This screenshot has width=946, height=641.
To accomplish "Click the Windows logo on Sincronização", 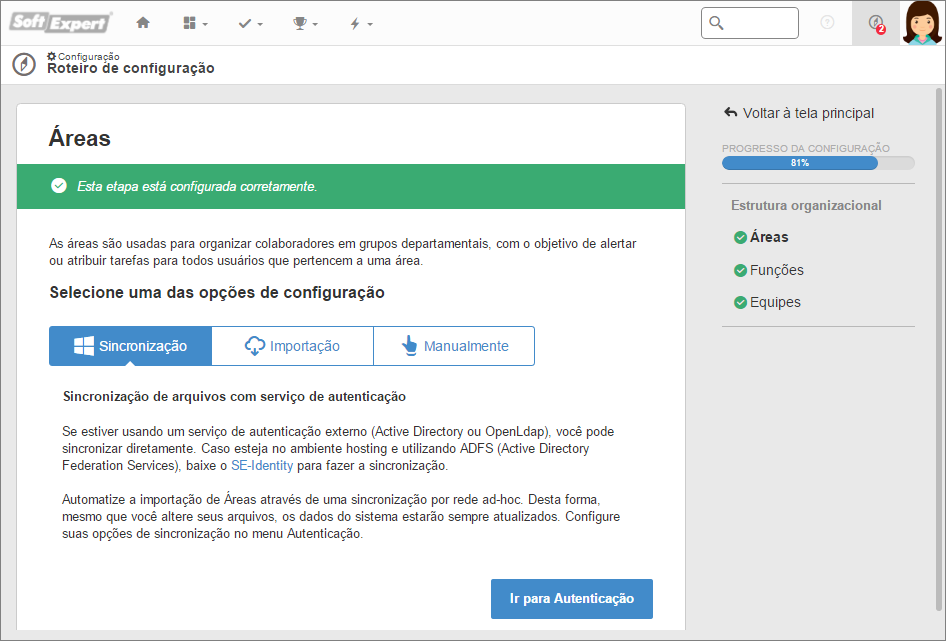I will (x=84, y=346).
